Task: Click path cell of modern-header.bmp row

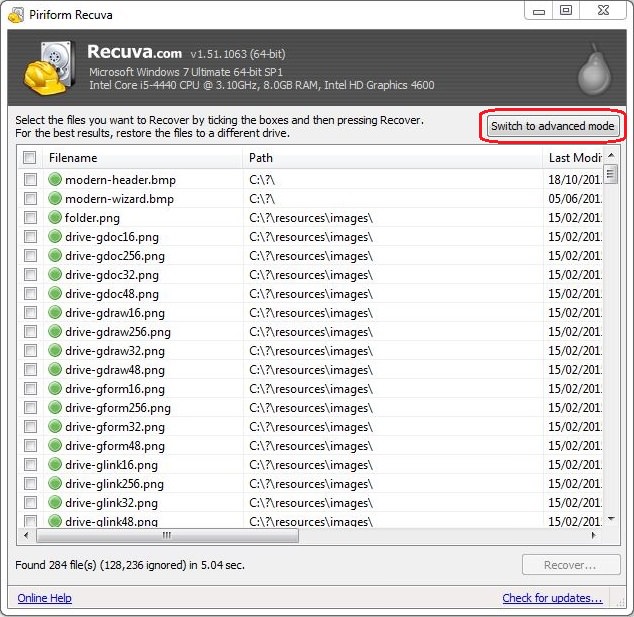Action: pyautogui.click(x=393, y=179)
